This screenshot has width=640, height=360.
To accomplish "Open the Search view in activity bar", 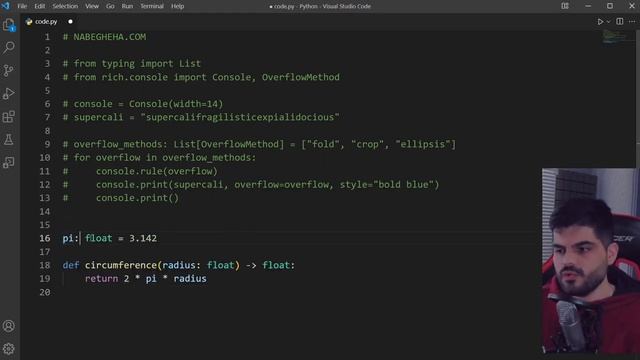I will (9, 47).
